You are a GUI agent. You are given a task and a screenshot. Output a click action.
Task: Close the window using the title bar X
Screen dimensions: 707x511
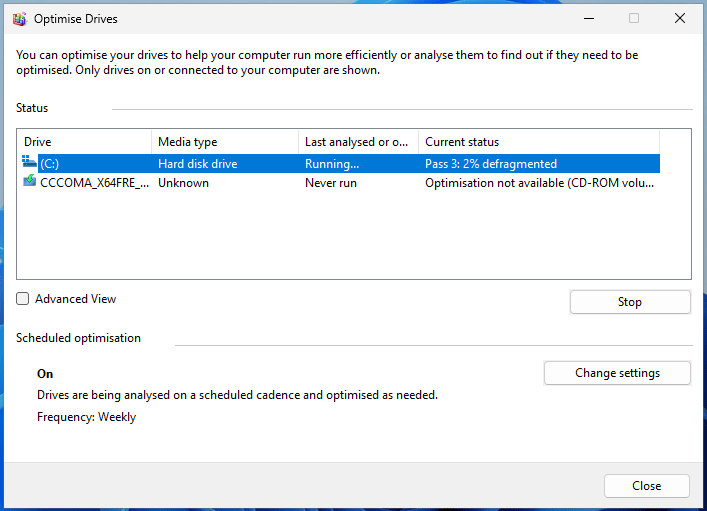(680, 19)
